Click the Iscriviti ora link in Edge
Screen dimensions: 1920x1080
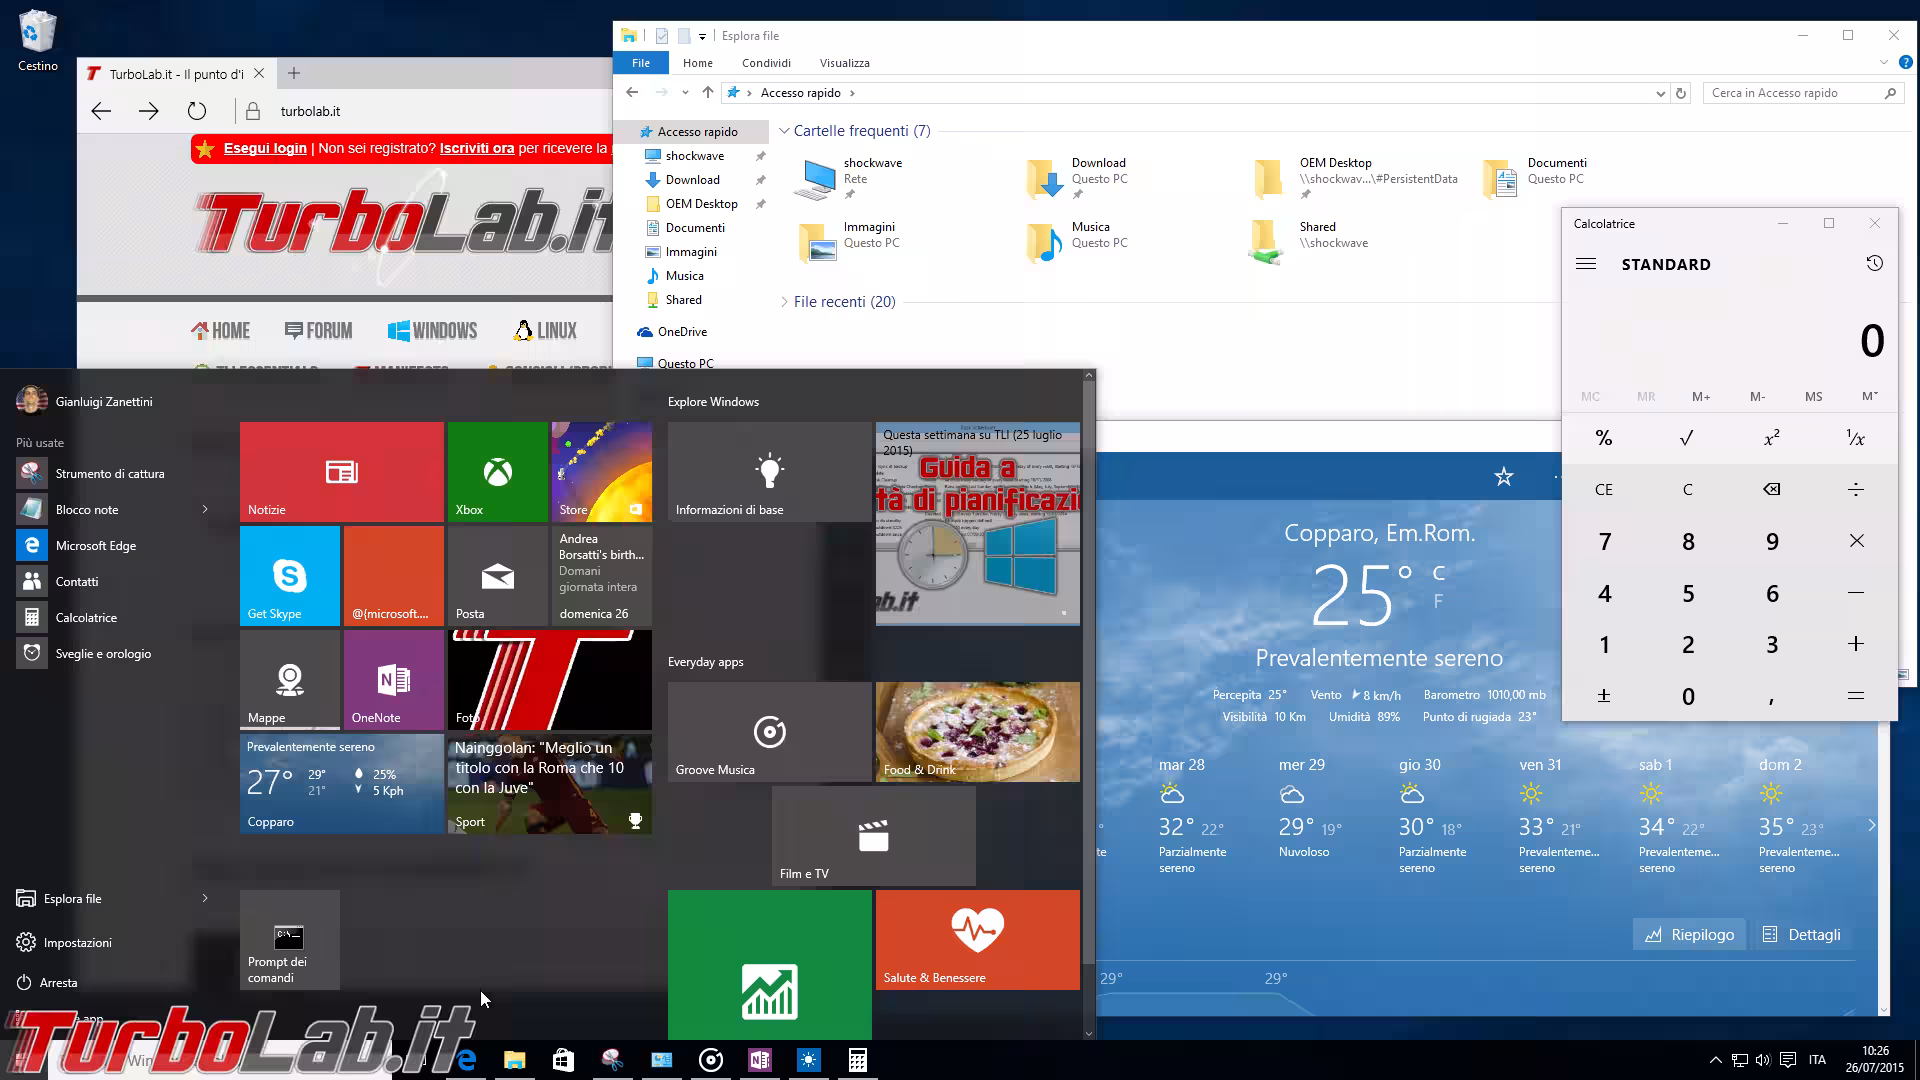click(477, 148)
